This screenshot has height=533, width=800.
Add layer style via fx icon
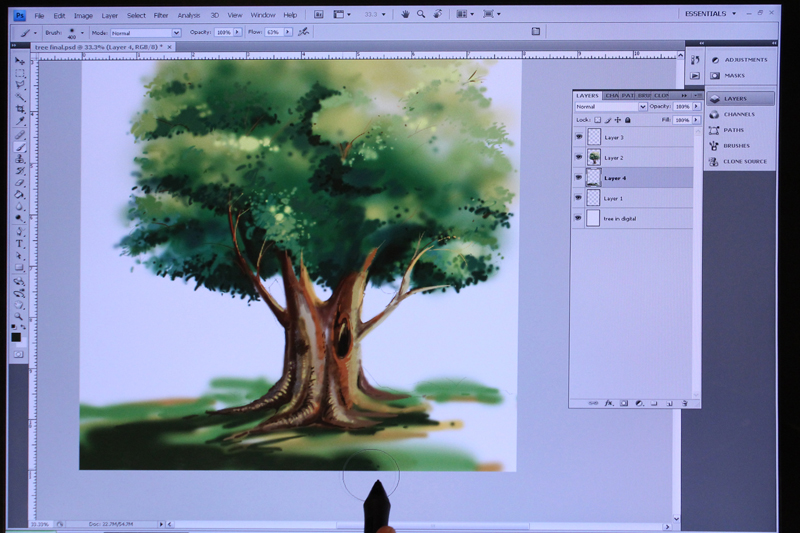point(608,403)
